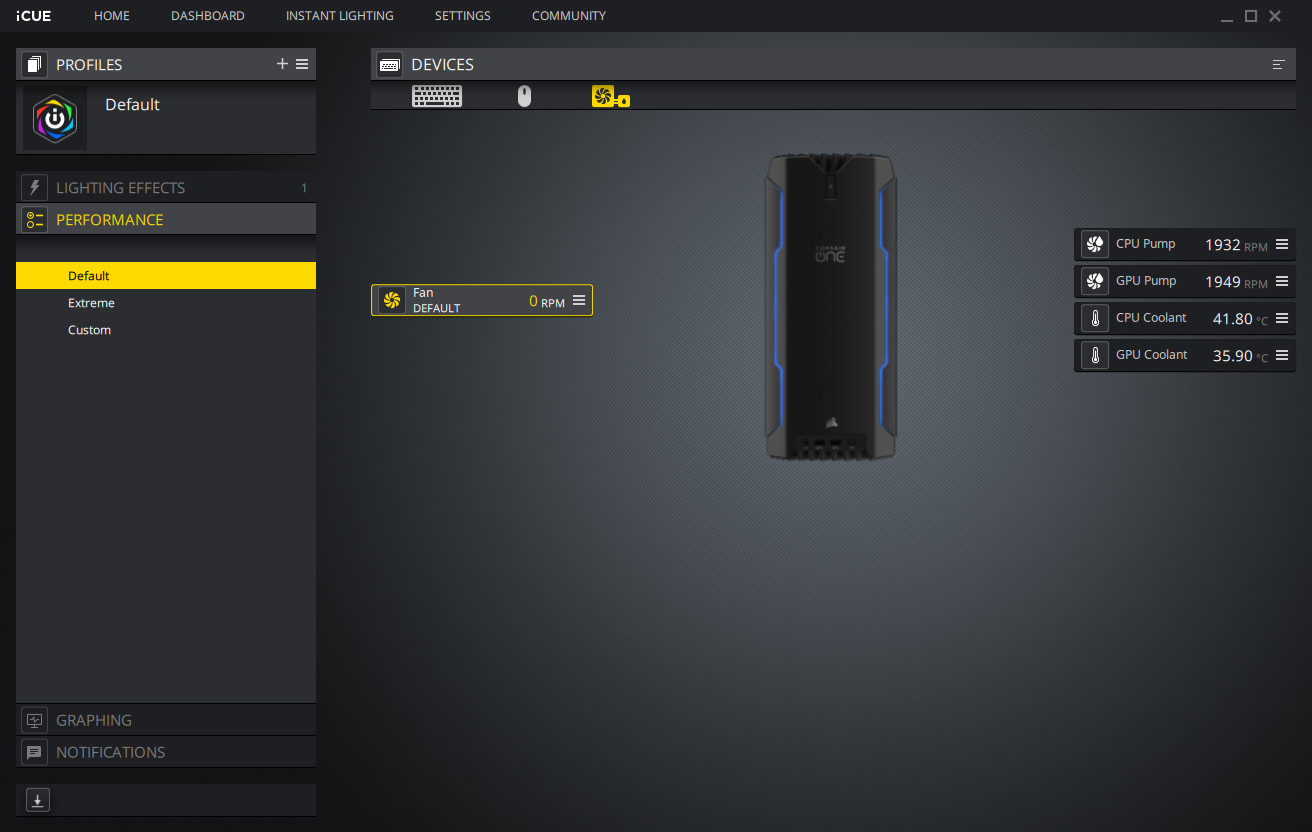Click the Performance sliders icon
Screen dimensions: 1312x832
pyautogui.click(x=35, y=220)
